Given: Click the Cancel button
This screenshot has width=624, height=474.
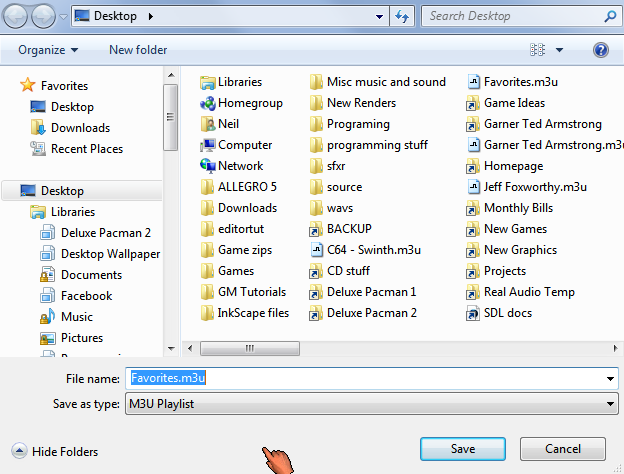Looking at the screenshot, I should pos(563,448).
